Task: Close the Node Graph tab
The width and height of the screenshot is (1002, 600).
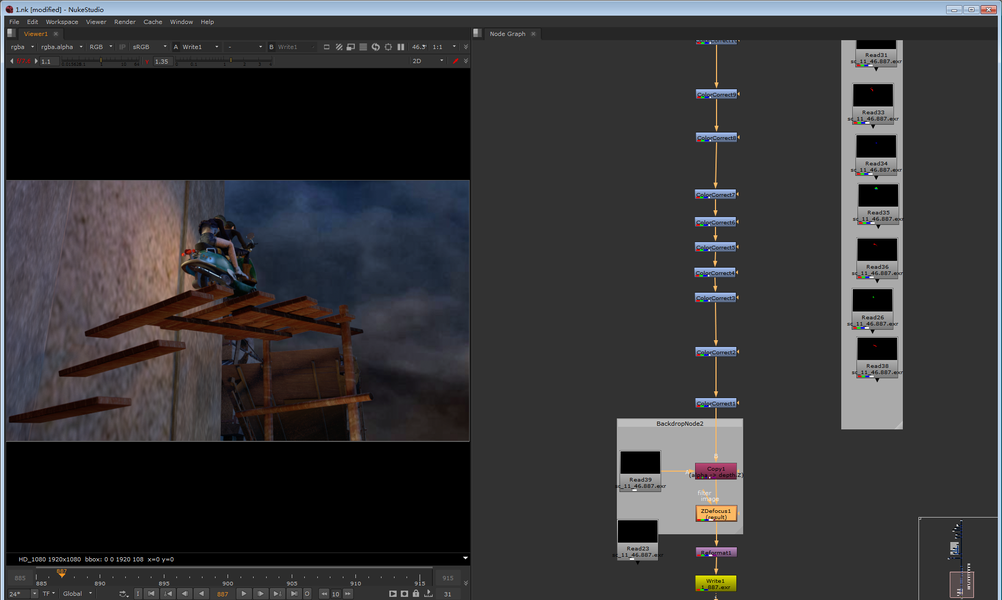Action: pyautogui.click(x=533, y=34)
